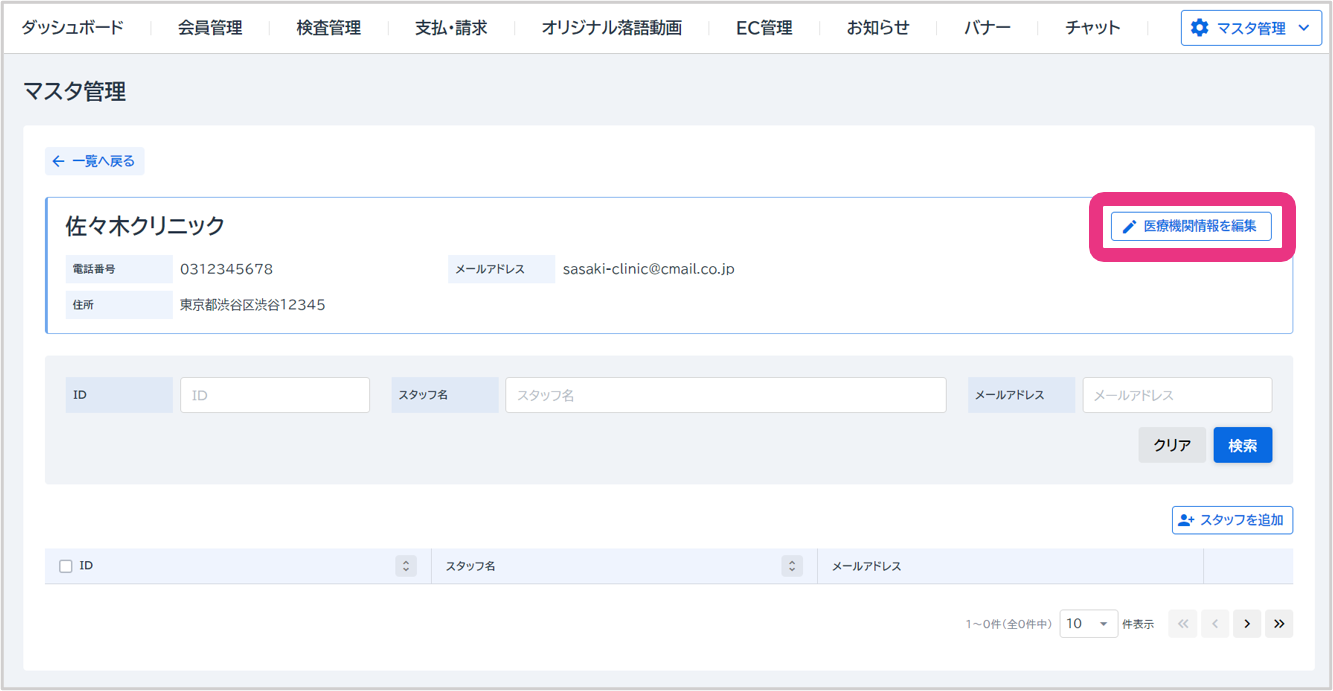This screenshot has width=1333, height=691.
Task: Select EC管理 from the top menu
Action: [x=764, y=28]
